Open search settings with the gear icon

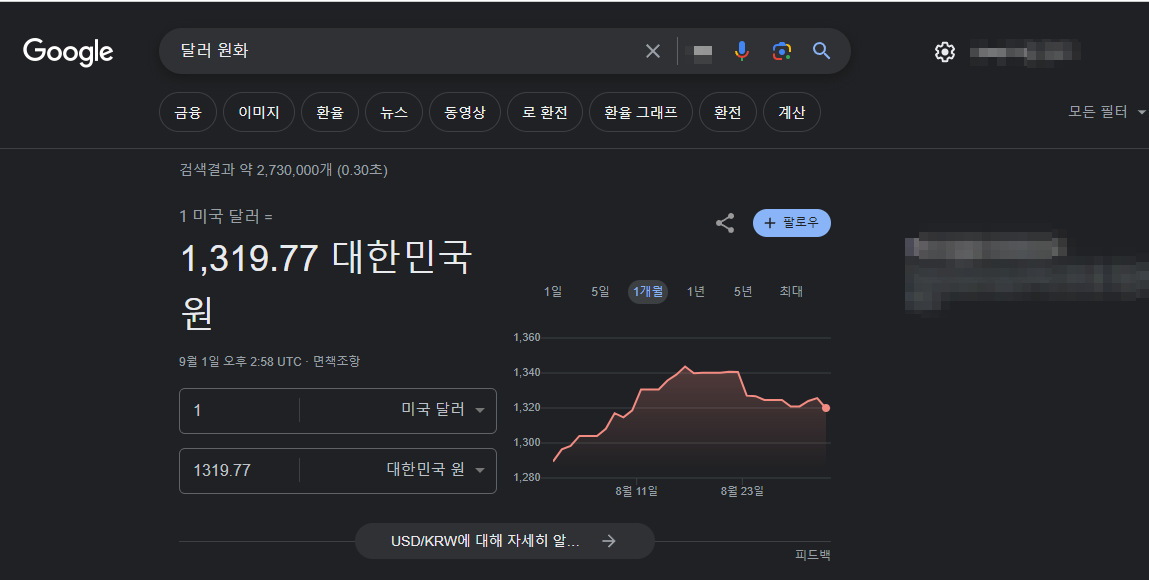(x=943, y=51)
